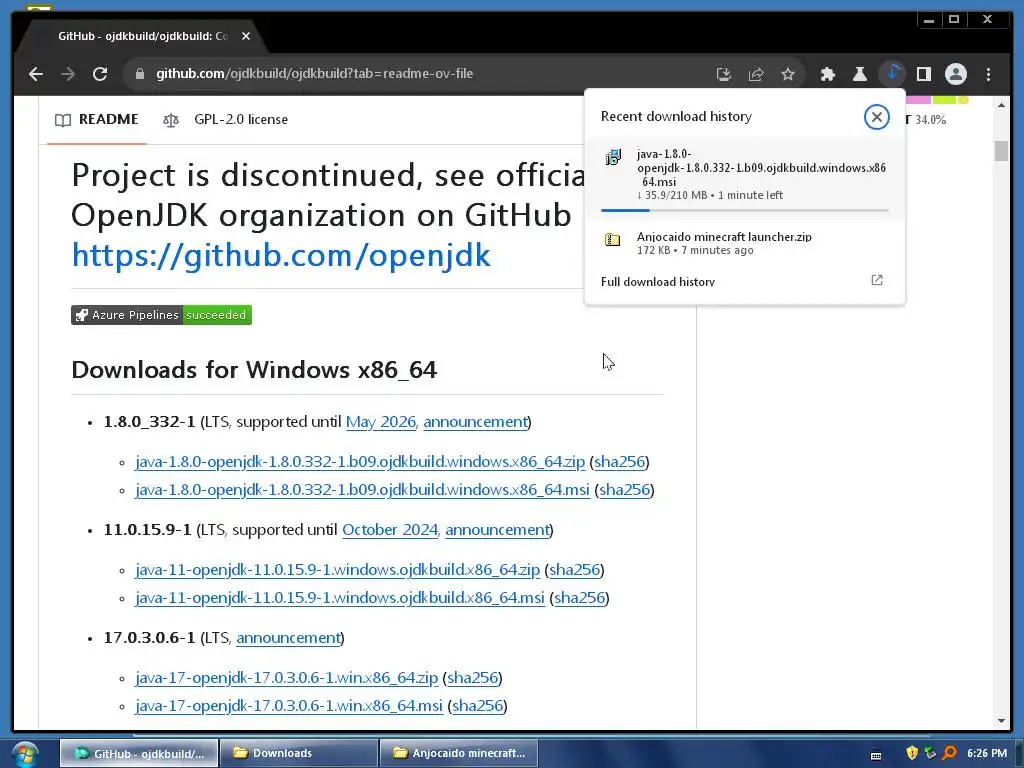Screen dimensions: 1024x768
Task: Open the Chrome three-dot menu
Action: click(988, 74)
